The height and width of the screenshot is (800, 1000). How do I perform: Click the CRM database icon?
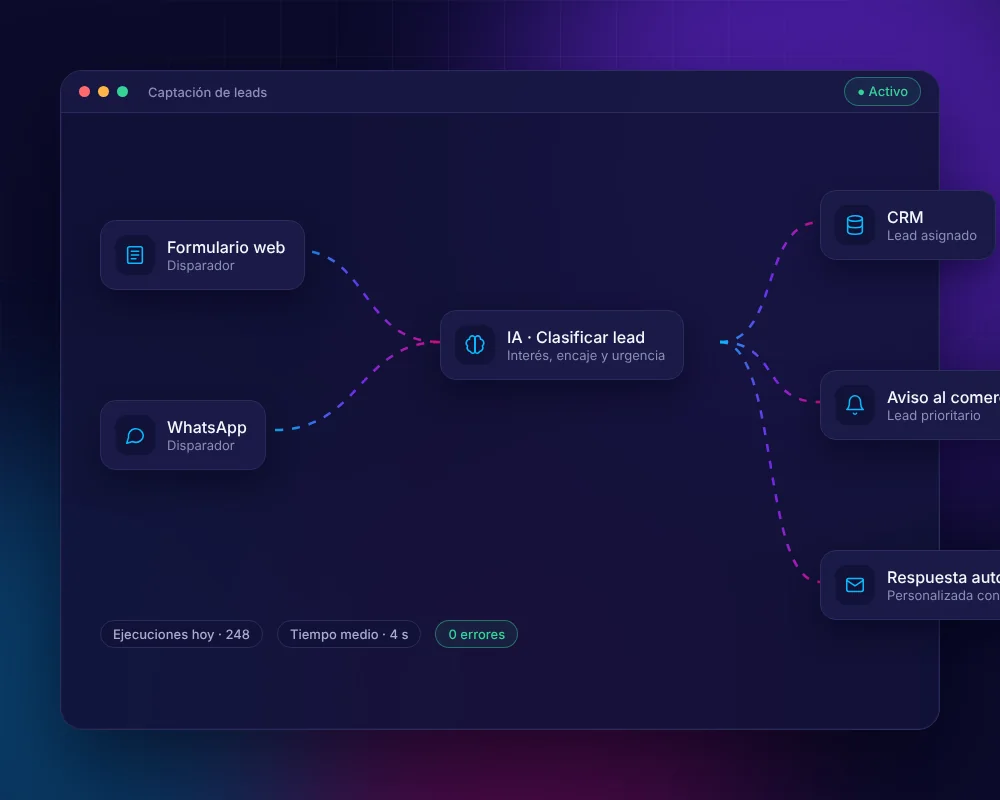(855, 225)
